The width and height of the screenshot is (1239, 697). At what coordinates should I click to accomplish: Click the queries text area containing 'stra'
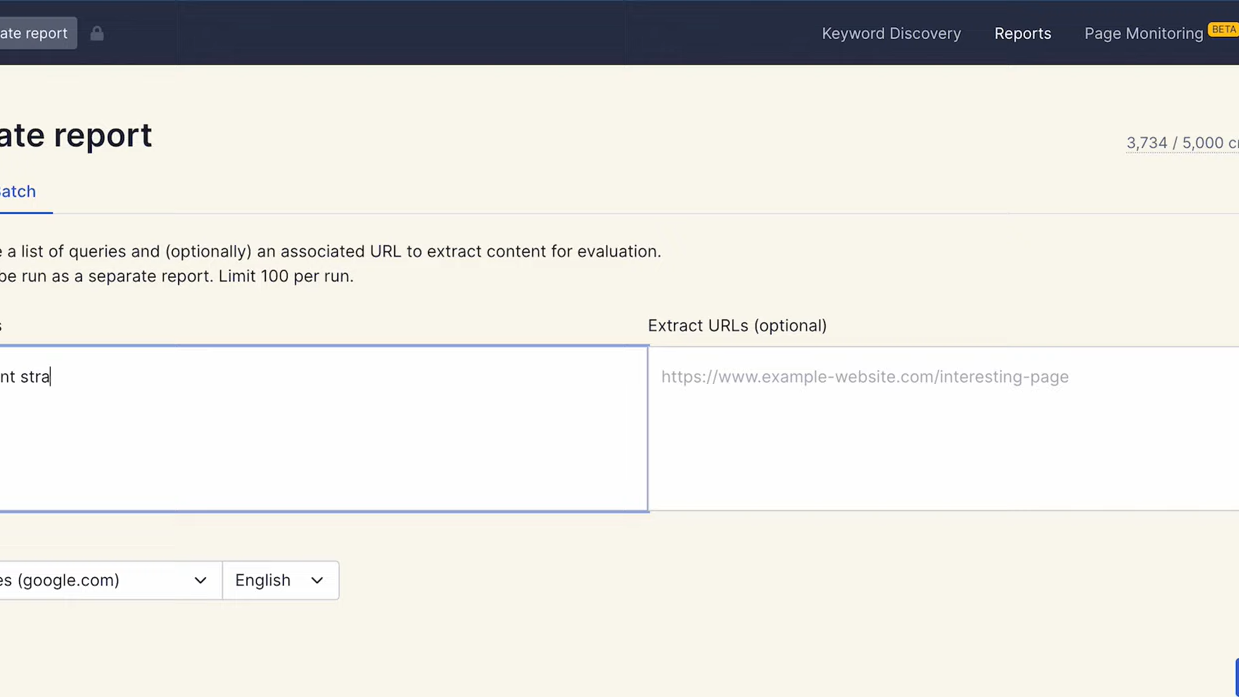point(324,428)
